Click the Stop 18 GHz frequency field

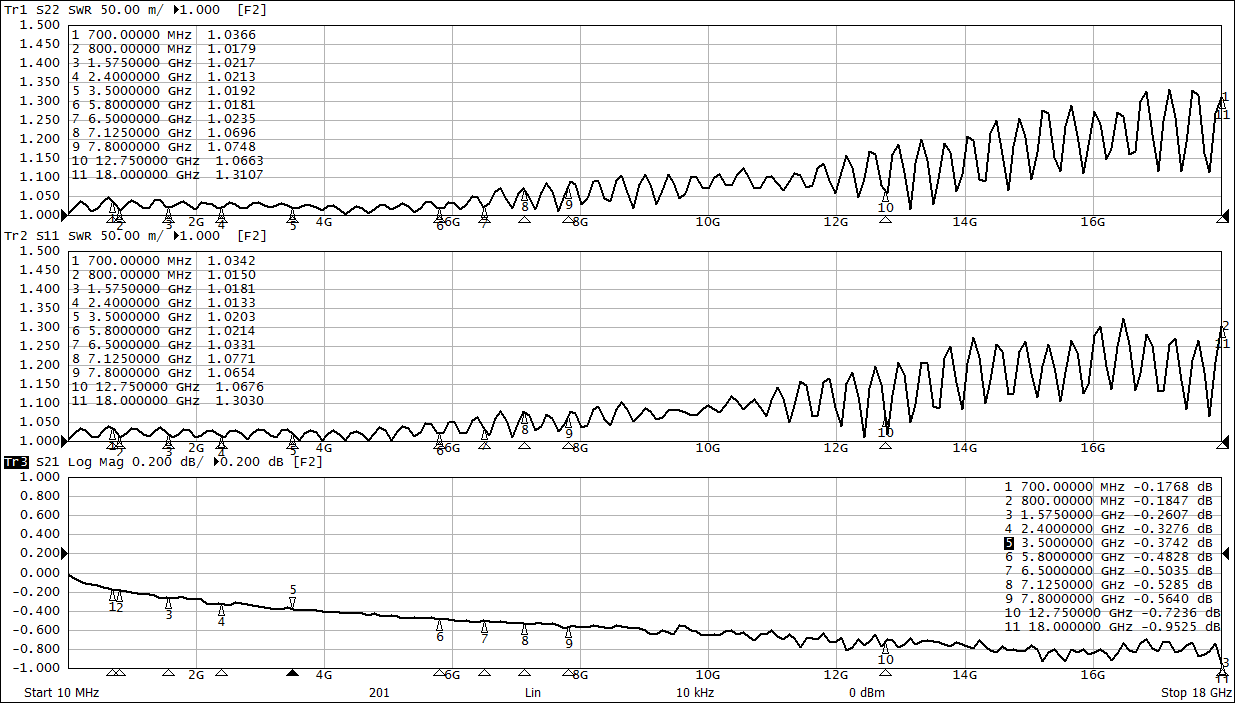click(1196, 692)
